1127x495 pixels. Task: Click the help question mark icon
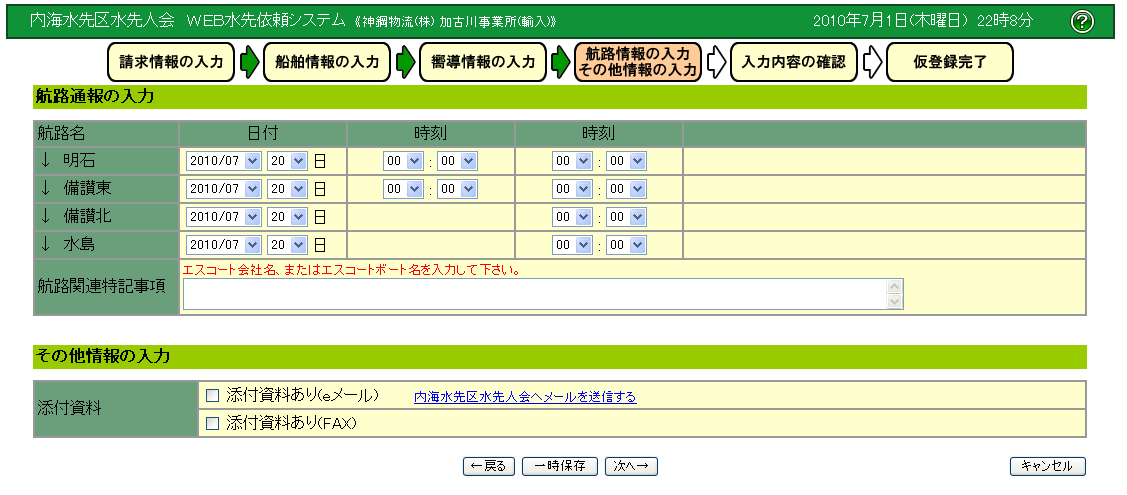(x=1081, y=22)
